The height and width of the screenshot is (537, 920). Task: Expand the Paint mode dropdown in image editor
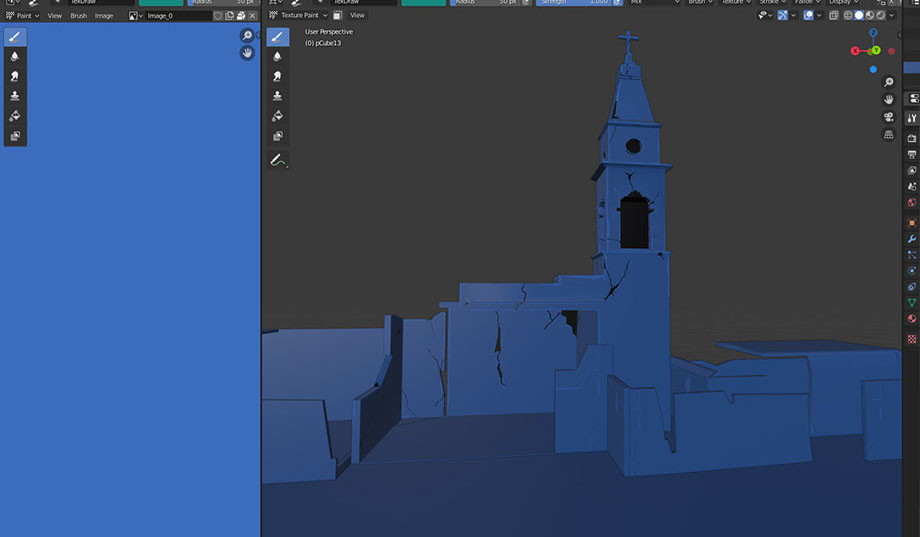(22, 16)
